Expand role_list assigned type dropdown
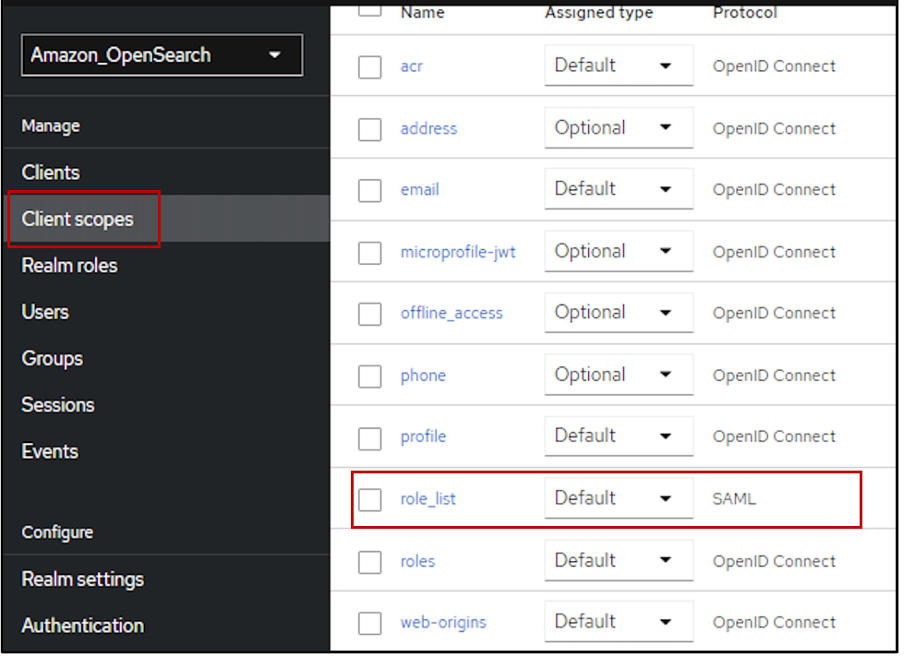Viewport: 904px width, 658px height. [619, 498]
